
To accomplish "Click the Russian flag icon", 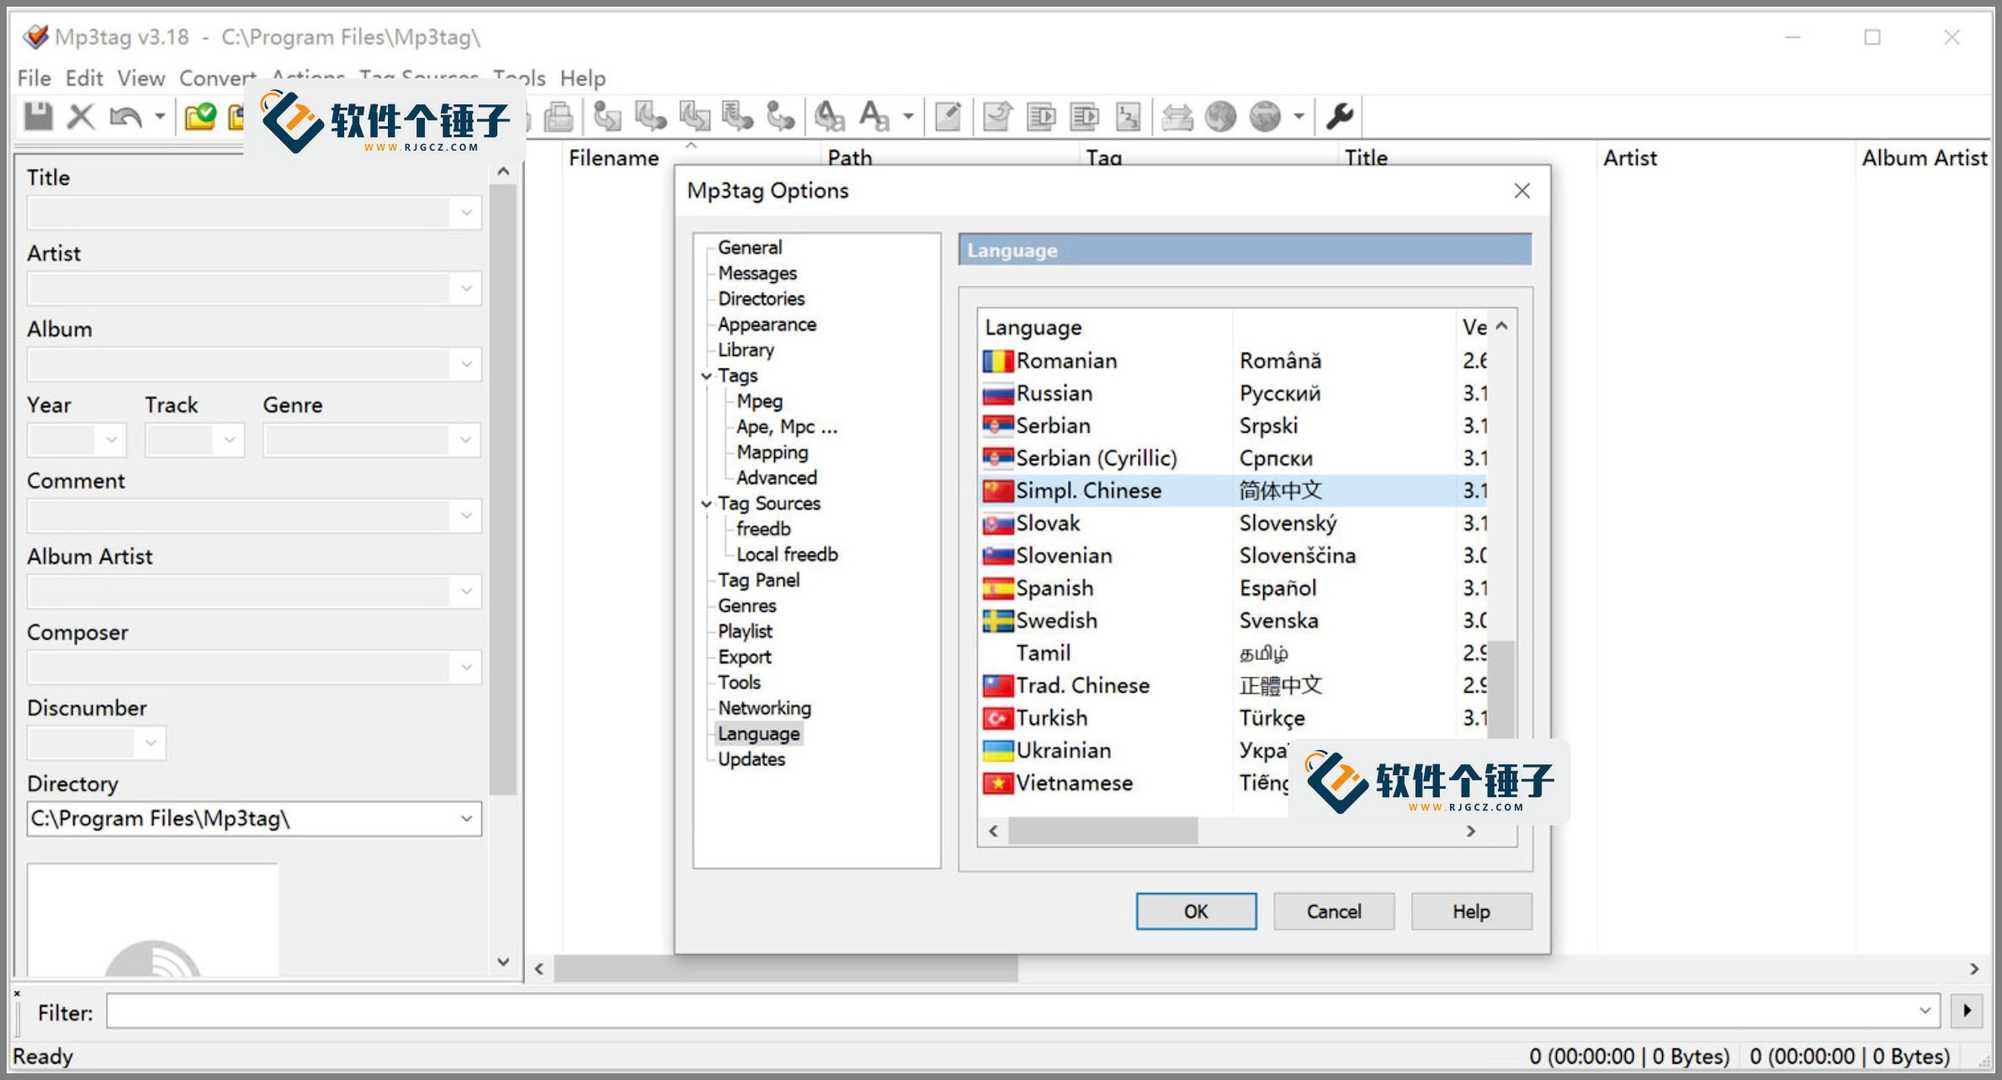I will coord(997,394).
